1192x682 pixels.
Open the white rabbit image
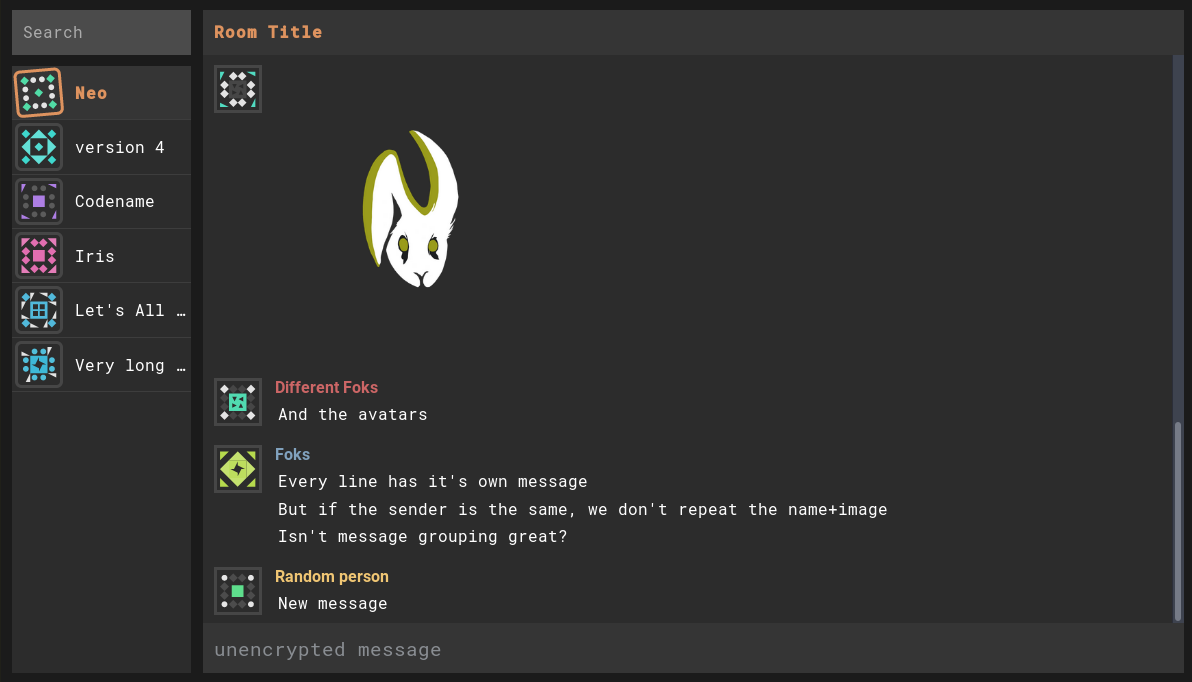[411, 209]
